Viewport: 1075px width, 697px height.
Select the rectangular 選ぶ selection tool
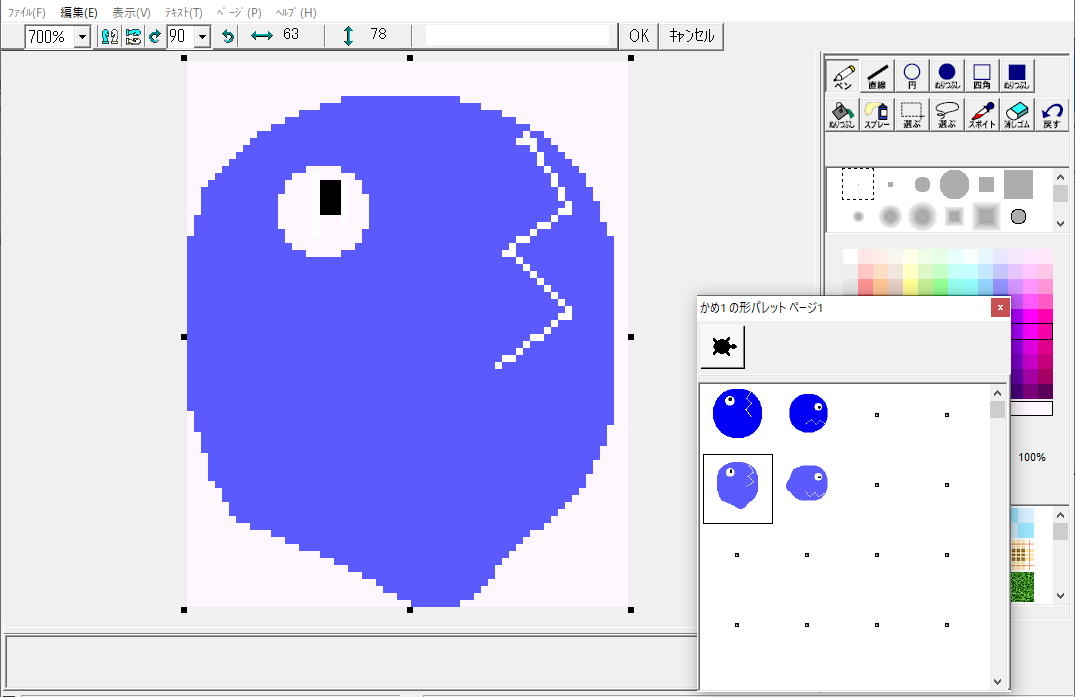point(912,114)
